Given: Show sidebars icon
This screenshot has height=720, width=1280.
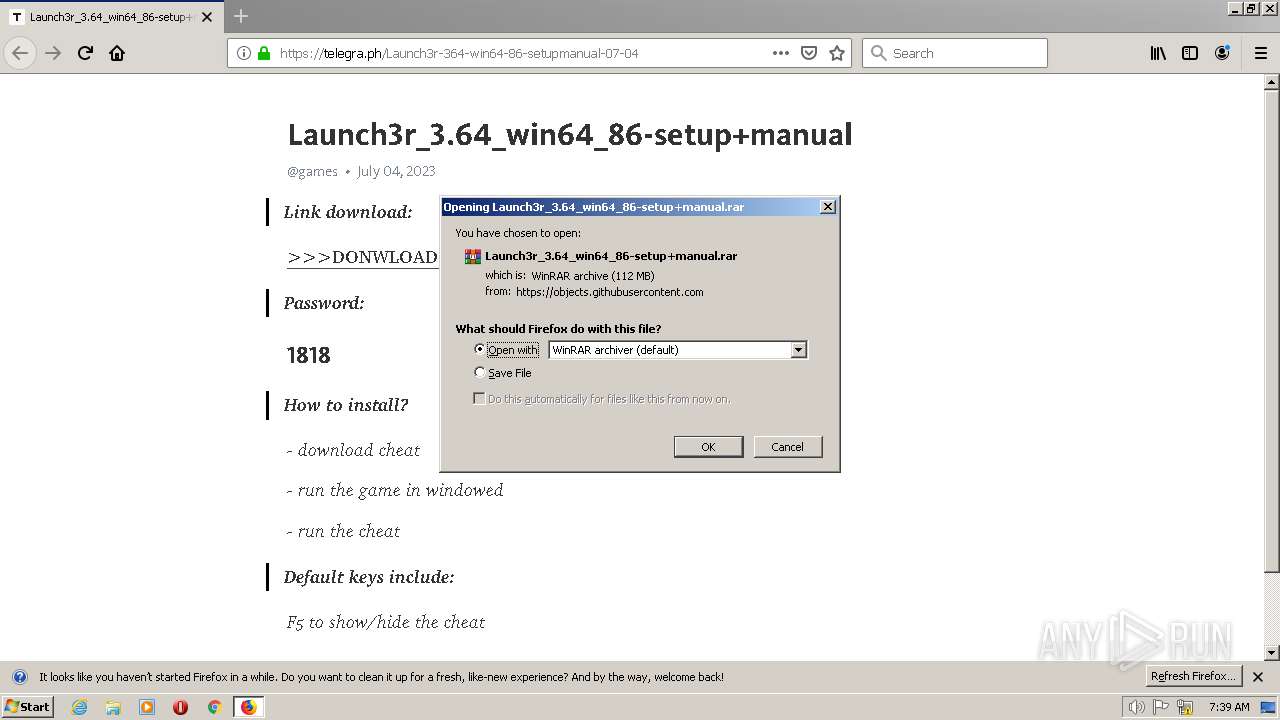Looking at the screenshot, I should [1190, 53].
